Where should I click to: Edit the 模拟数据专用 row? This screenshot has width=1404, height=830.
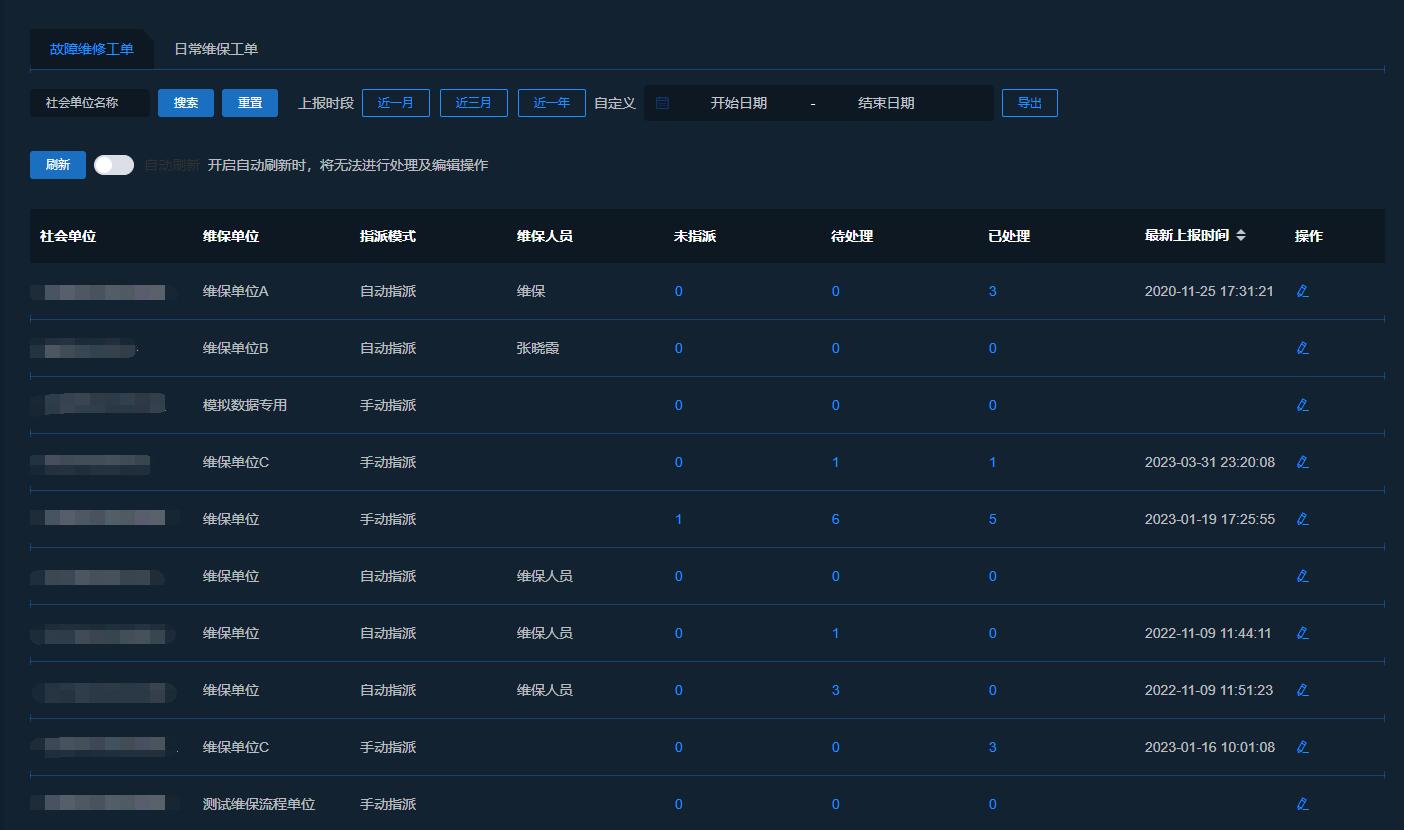tap(1302, 405)
